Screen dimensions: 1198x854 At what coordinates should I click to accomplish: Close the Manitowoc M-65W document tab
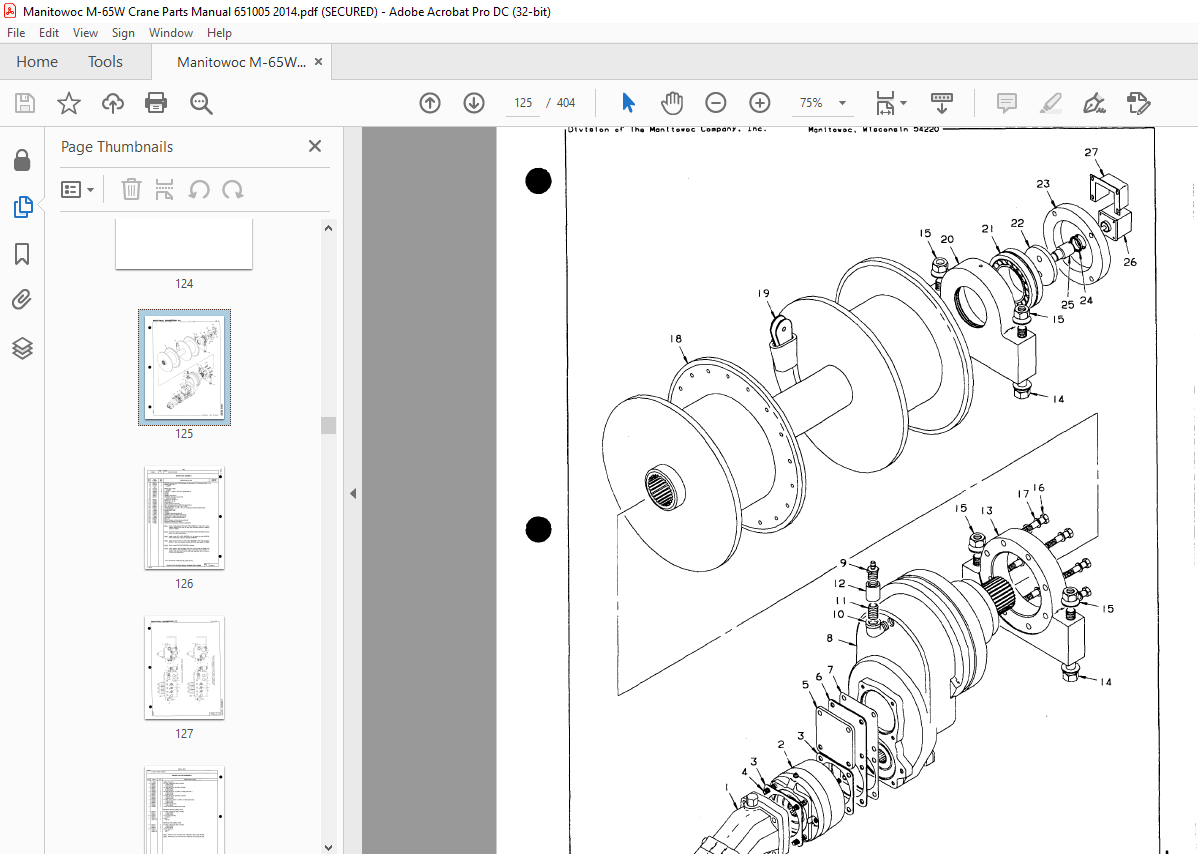pos(319,62)
